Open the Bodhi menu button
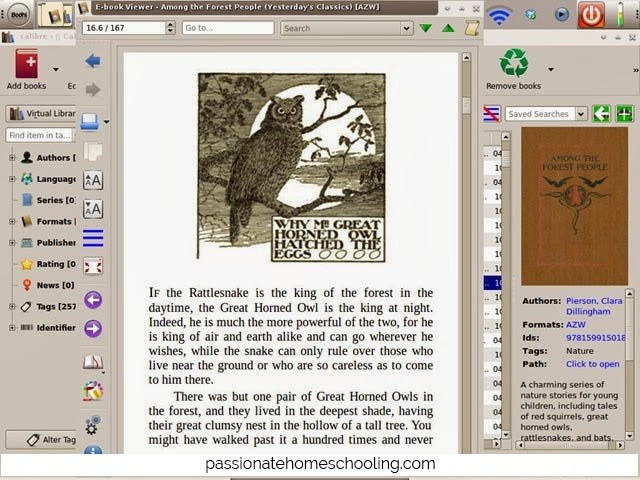The height and width of the screenshot is (480, 640). tap(19, 14)
